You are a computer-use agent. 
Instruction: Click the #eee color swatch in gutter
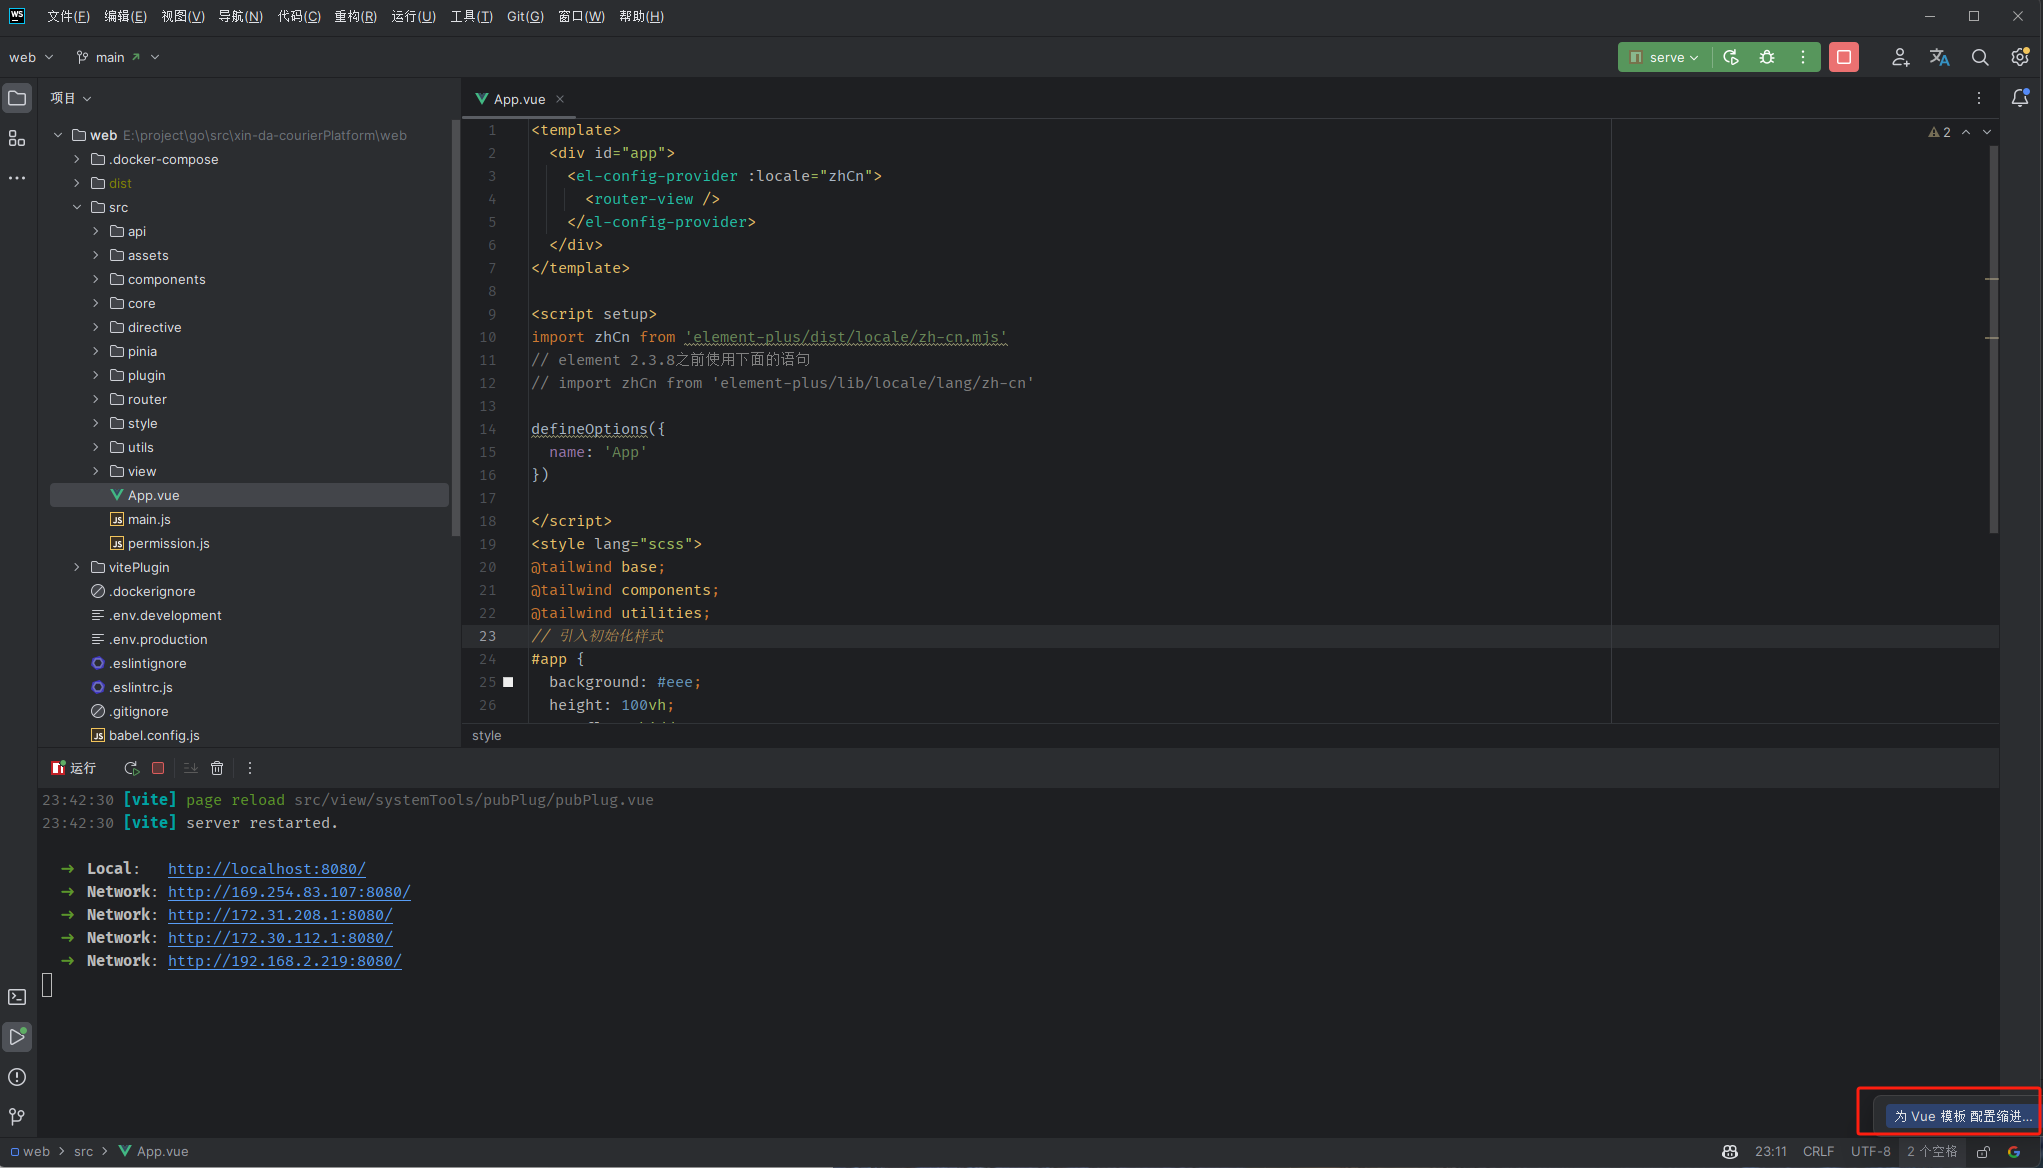pos(508,682)
